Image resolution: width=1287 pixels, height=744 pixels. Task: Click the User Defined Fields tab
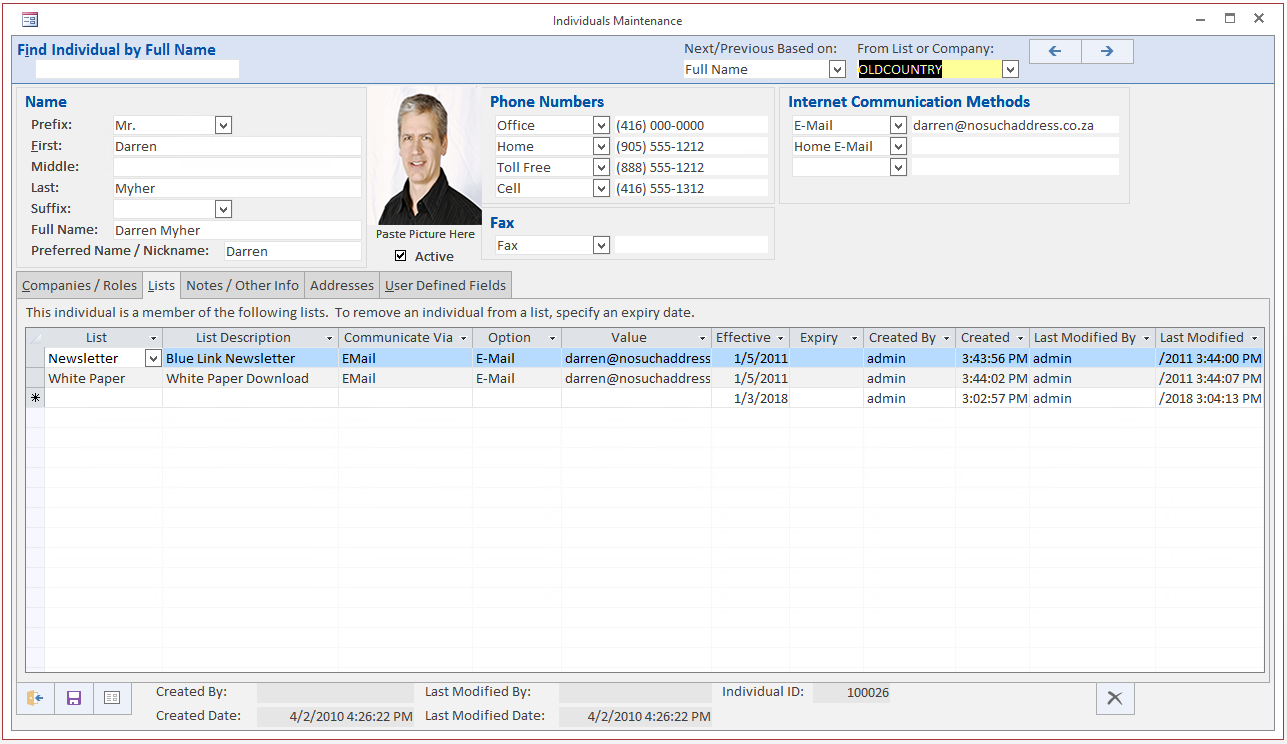click(x=445, y=285)
